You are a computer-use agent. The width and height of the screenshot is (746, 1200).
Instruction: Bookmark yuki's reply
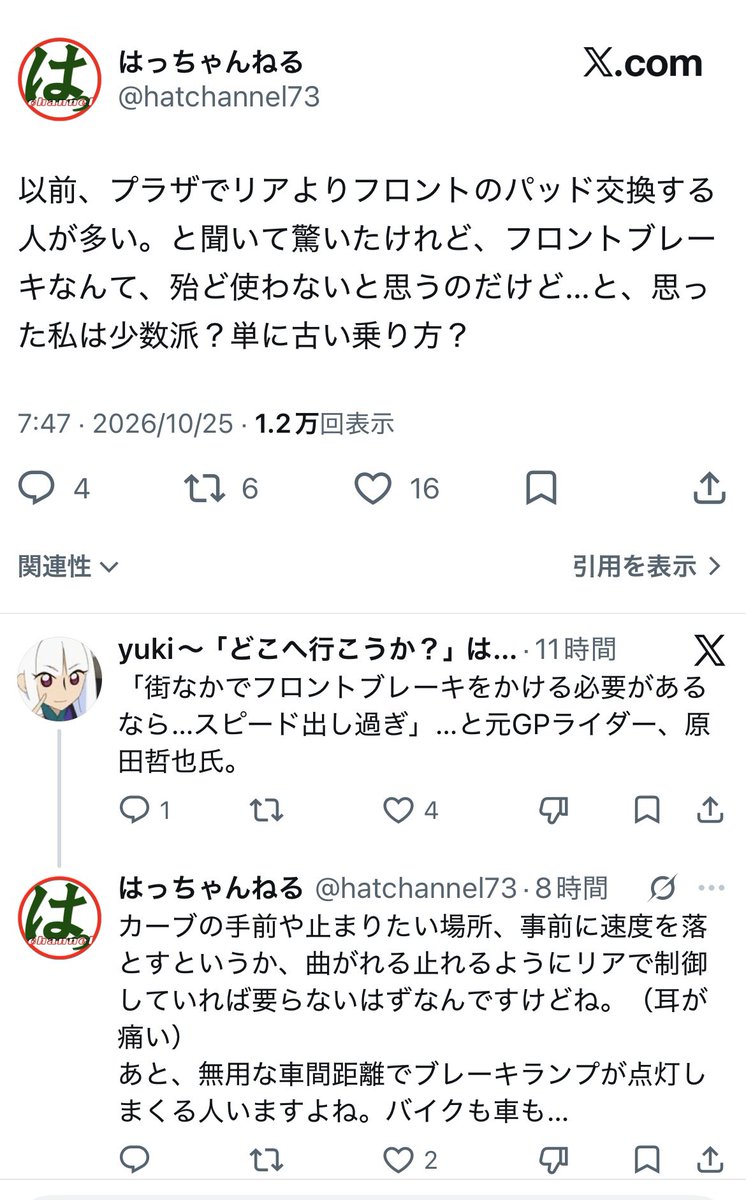648,809
